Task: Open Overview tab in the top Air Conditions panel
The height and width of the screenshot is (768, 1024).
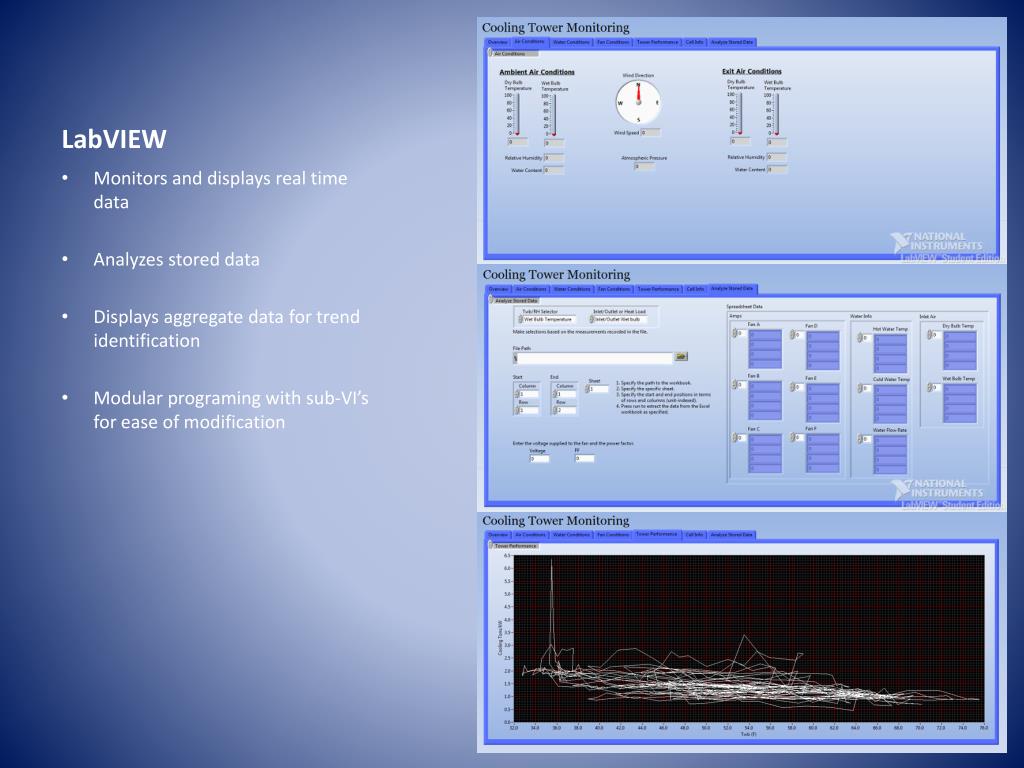Action: click(498, 42)
